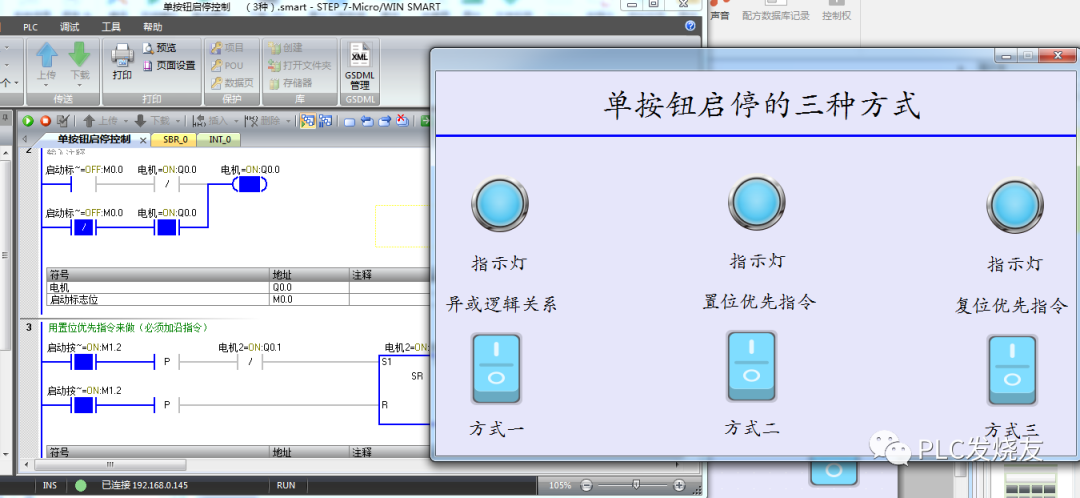Click pause program status icon
Screen dimensions: 1080x498
pos(325,121)
